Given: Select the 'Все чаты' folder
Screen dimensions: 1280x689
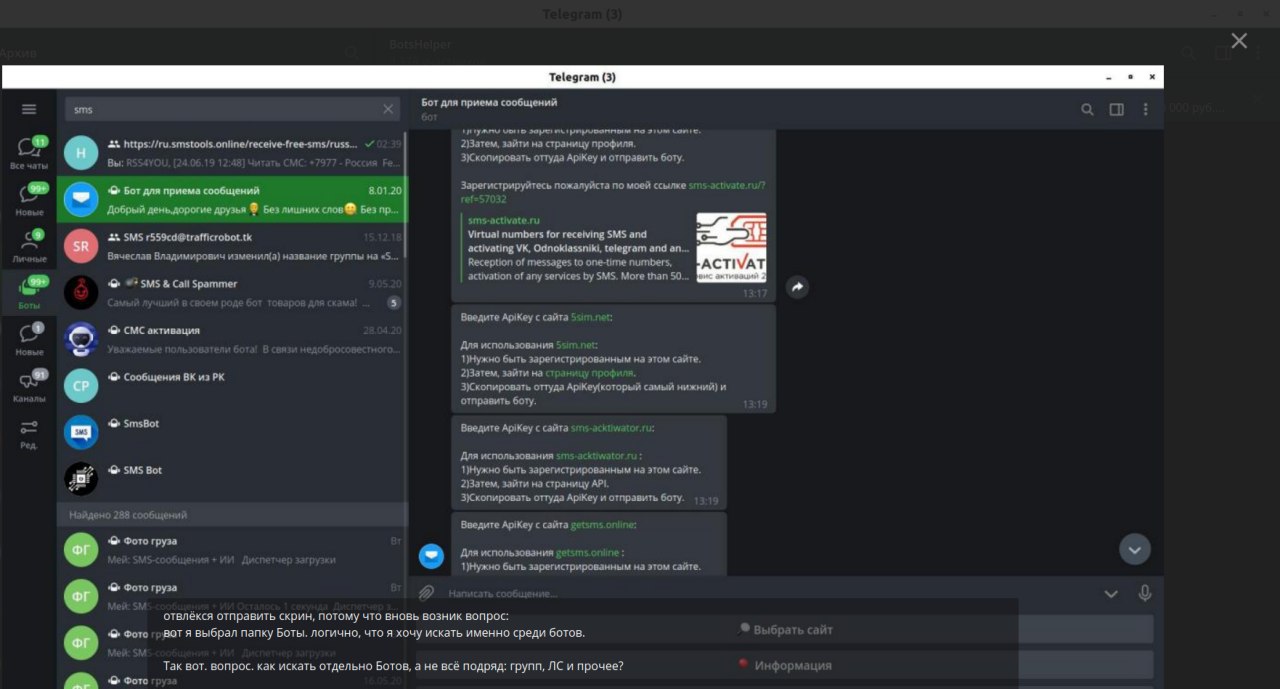Looking at the screenshot, I should coord(29,153).
